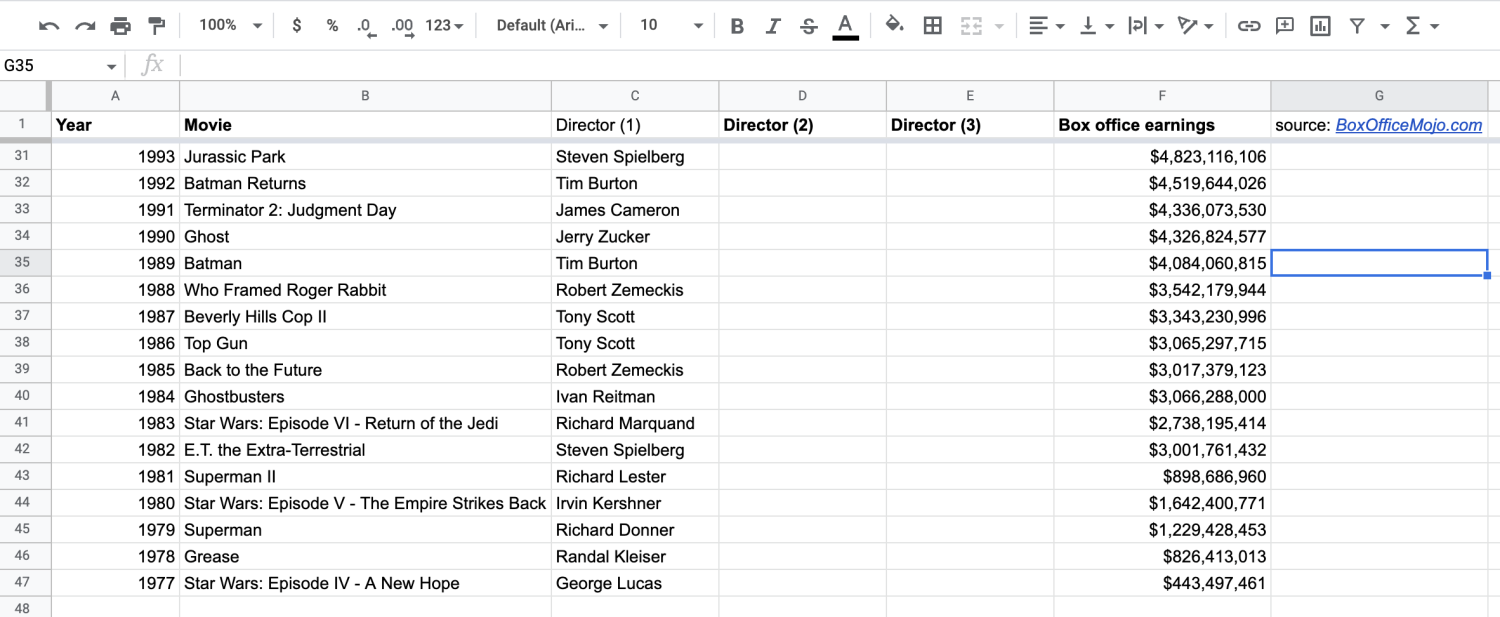Toggle italic formatting
This screenshot has height=617, width=1500.
773,26
